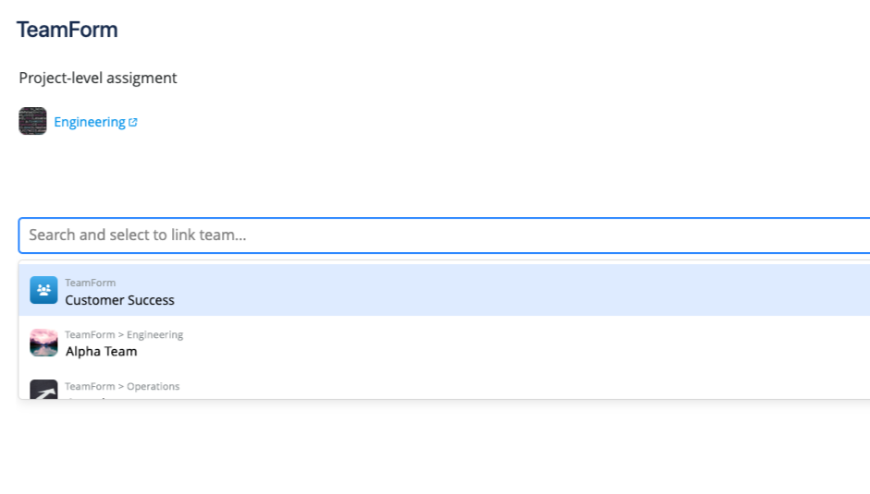
Task: Select the Customer Success team option
Action: pos(440,291)
